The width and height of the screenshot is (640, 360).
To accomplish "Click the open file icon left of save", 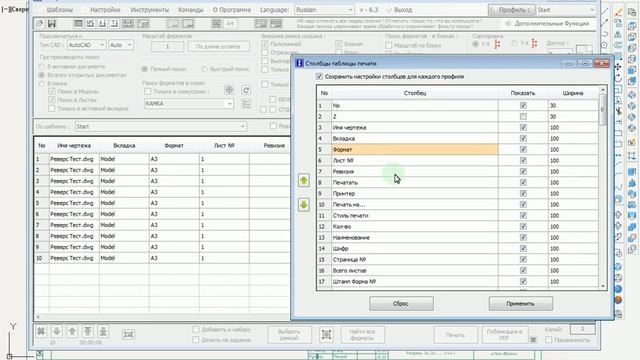I will pos(40,24).
